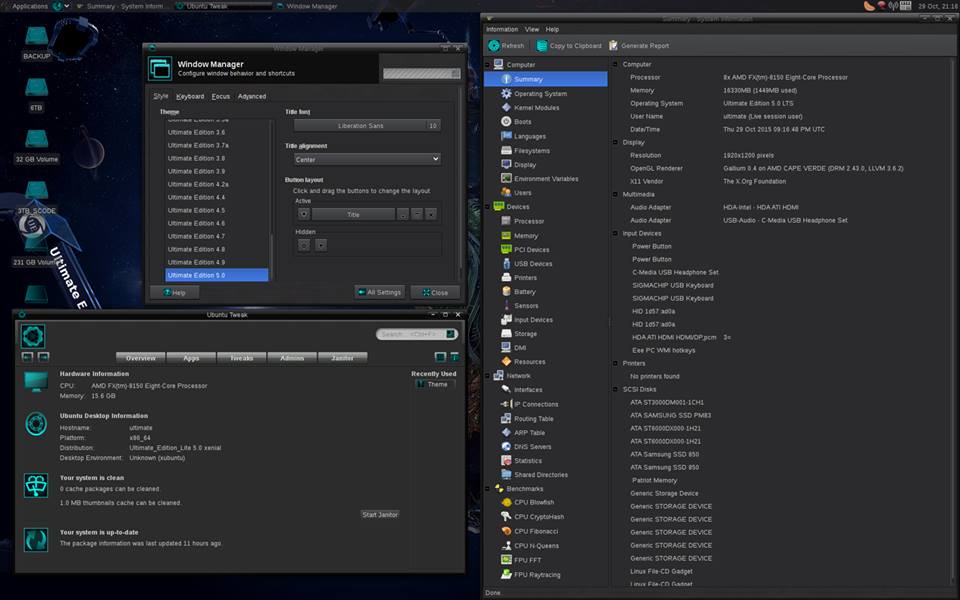
Task: Open the Title alignment Center dropdown
Action: click(x=367, y=159)
